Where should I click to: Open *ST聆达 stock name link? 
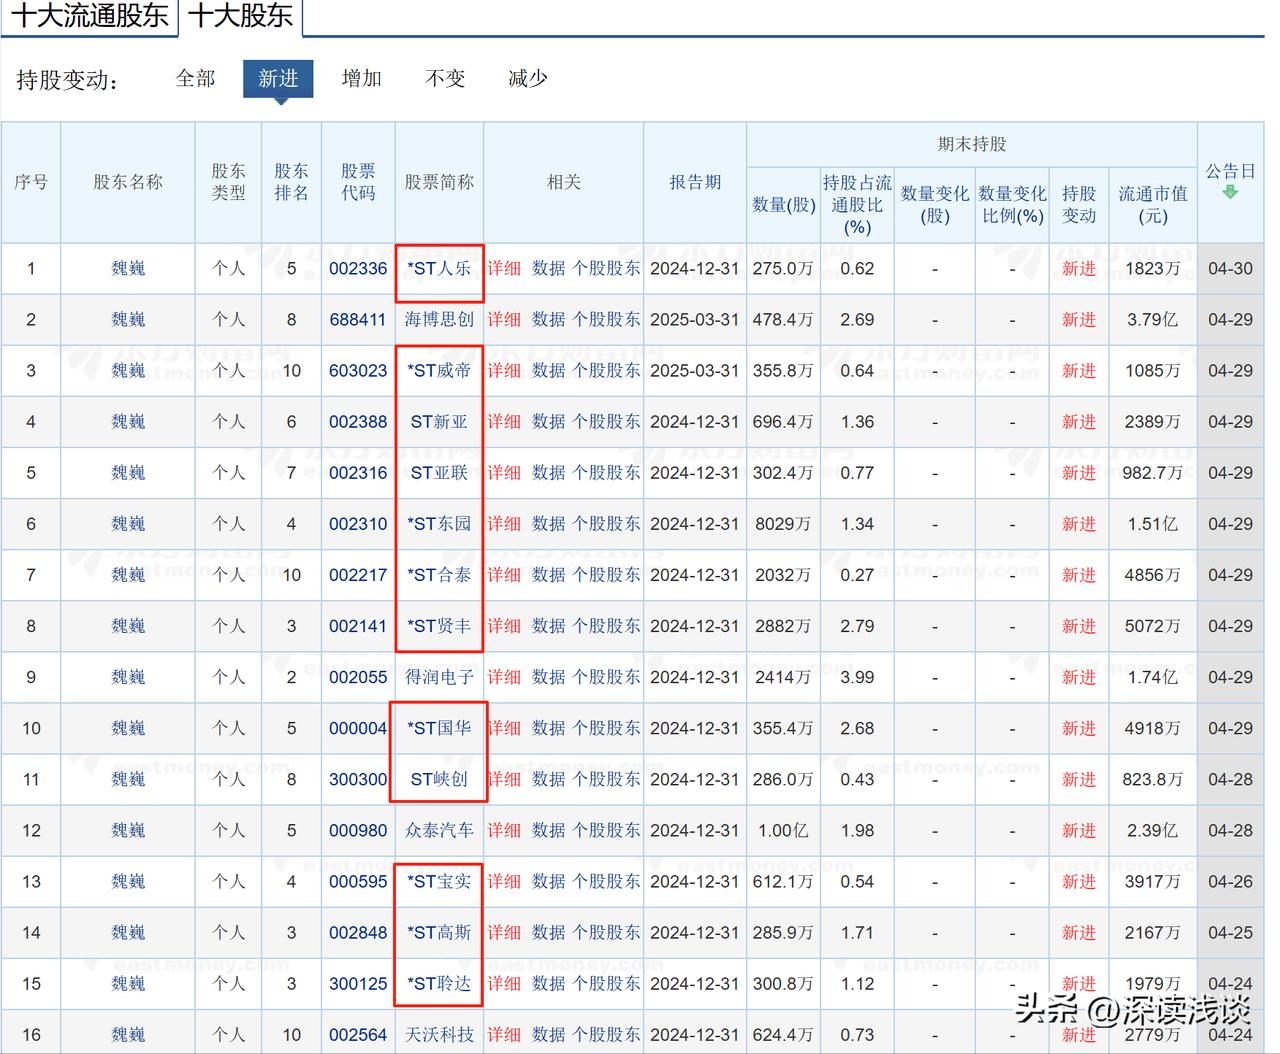point(439,983)
